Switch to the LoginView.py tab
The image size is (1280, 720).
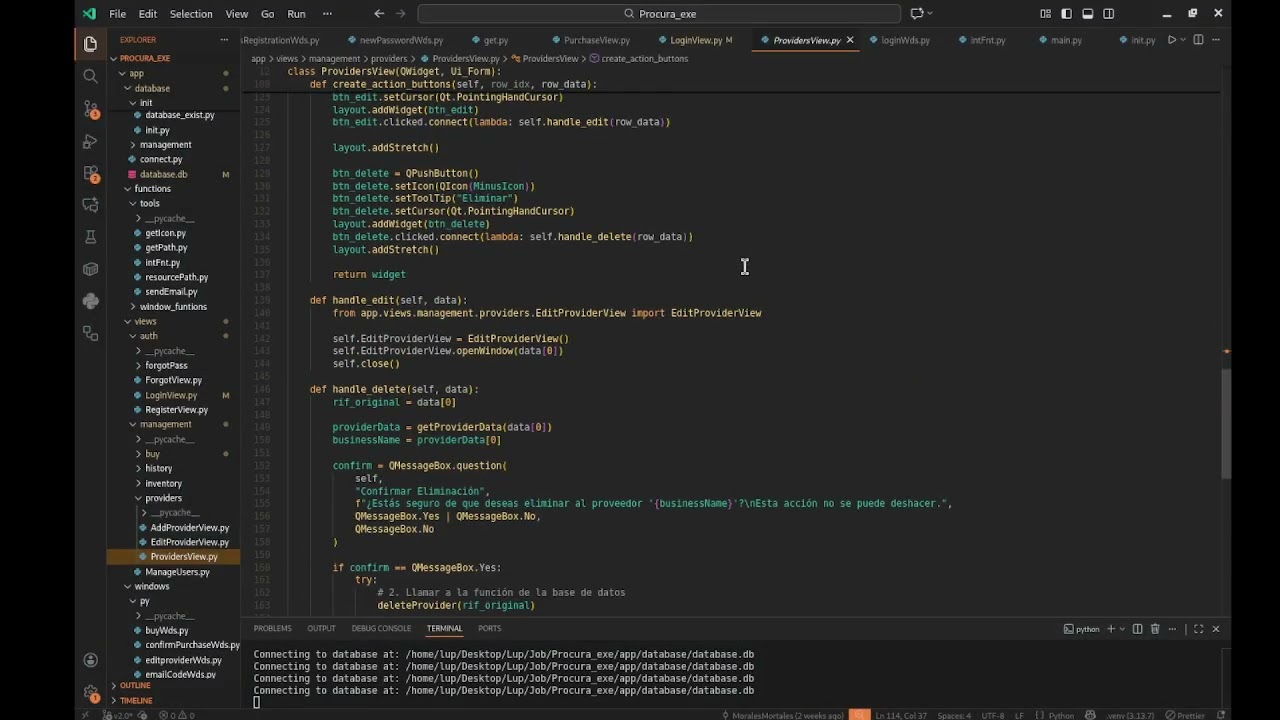point(696,40)
